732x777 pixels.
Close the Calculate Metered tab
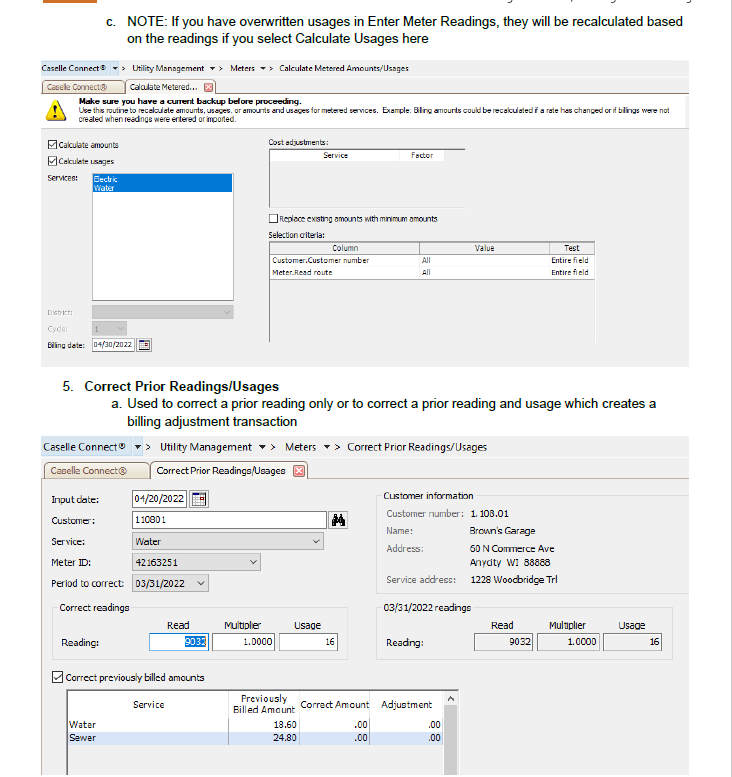[x=209, y=87]
